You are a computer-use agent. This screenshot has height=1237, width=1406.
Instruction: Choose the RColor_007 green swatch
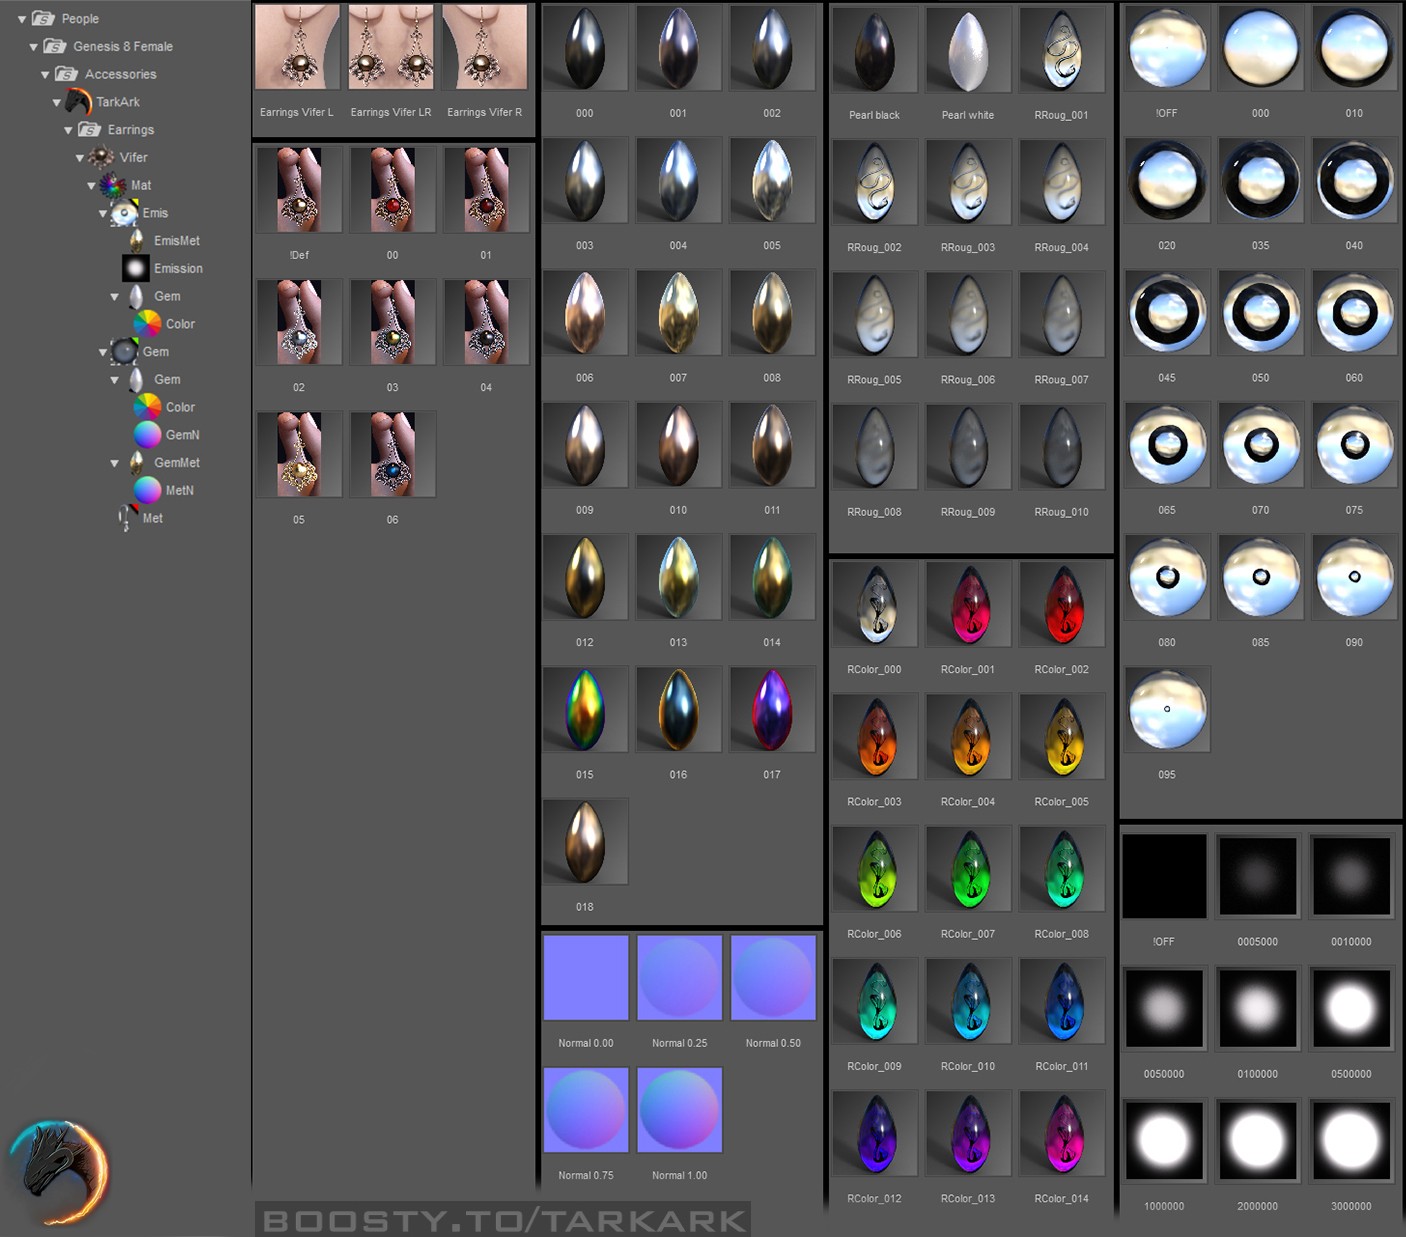click(x=968, y=869)
